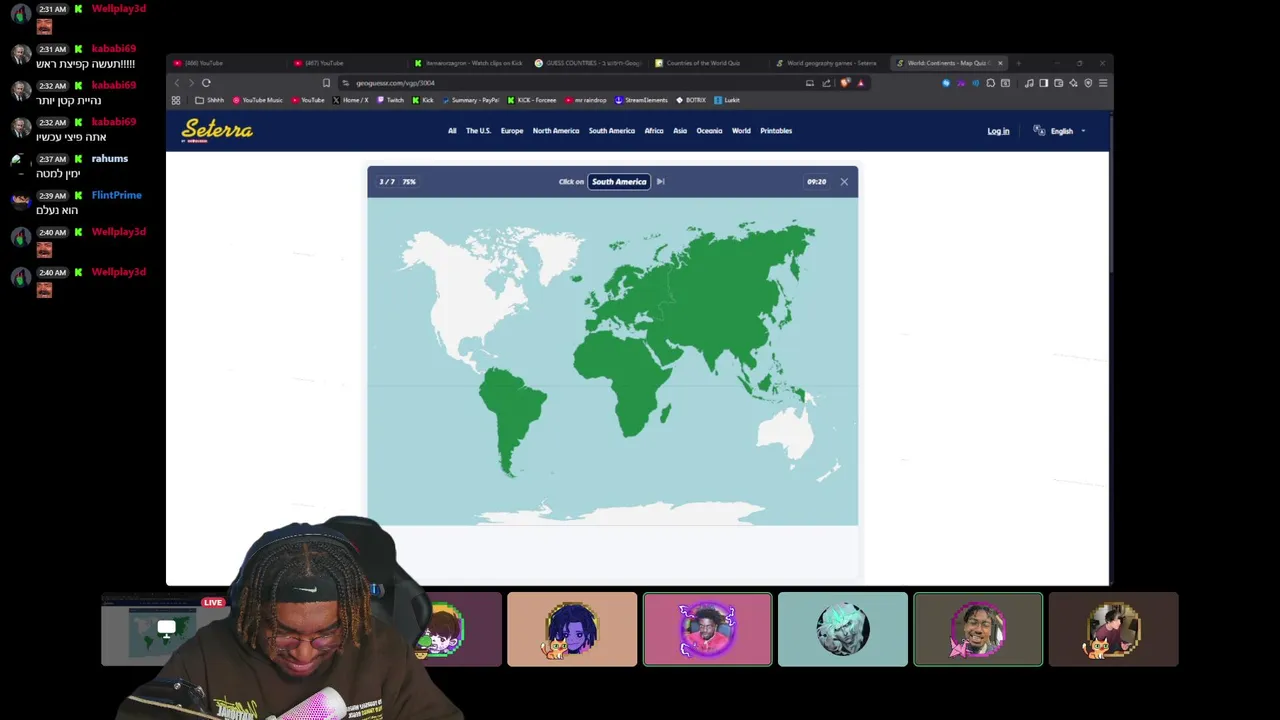Toggle the browser sidebar panel icon

point(1043,83)
